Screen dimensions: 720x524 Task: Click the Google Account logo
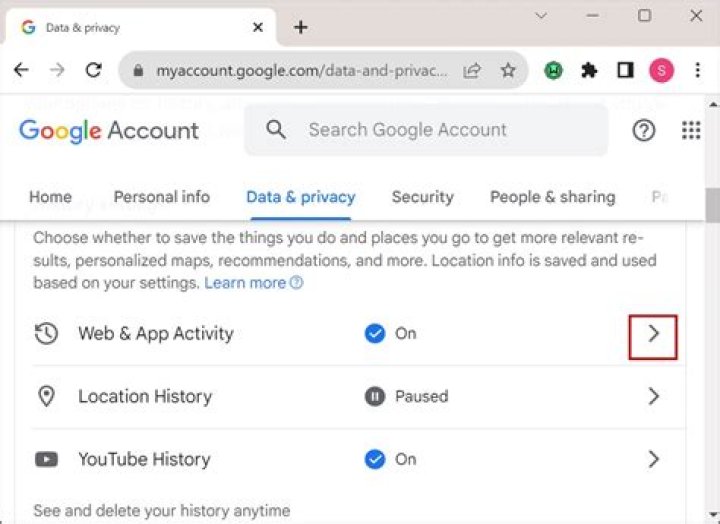point(109,130)
